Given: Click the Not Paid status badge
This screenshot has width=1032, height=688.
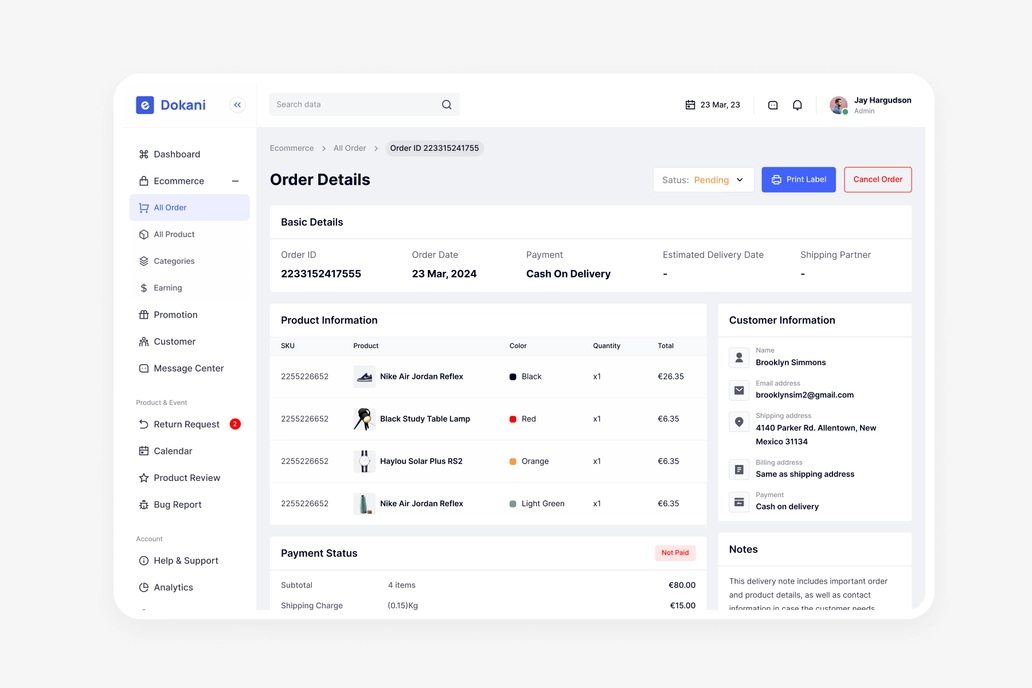Looking at the screenshot, I should [675, 553].
